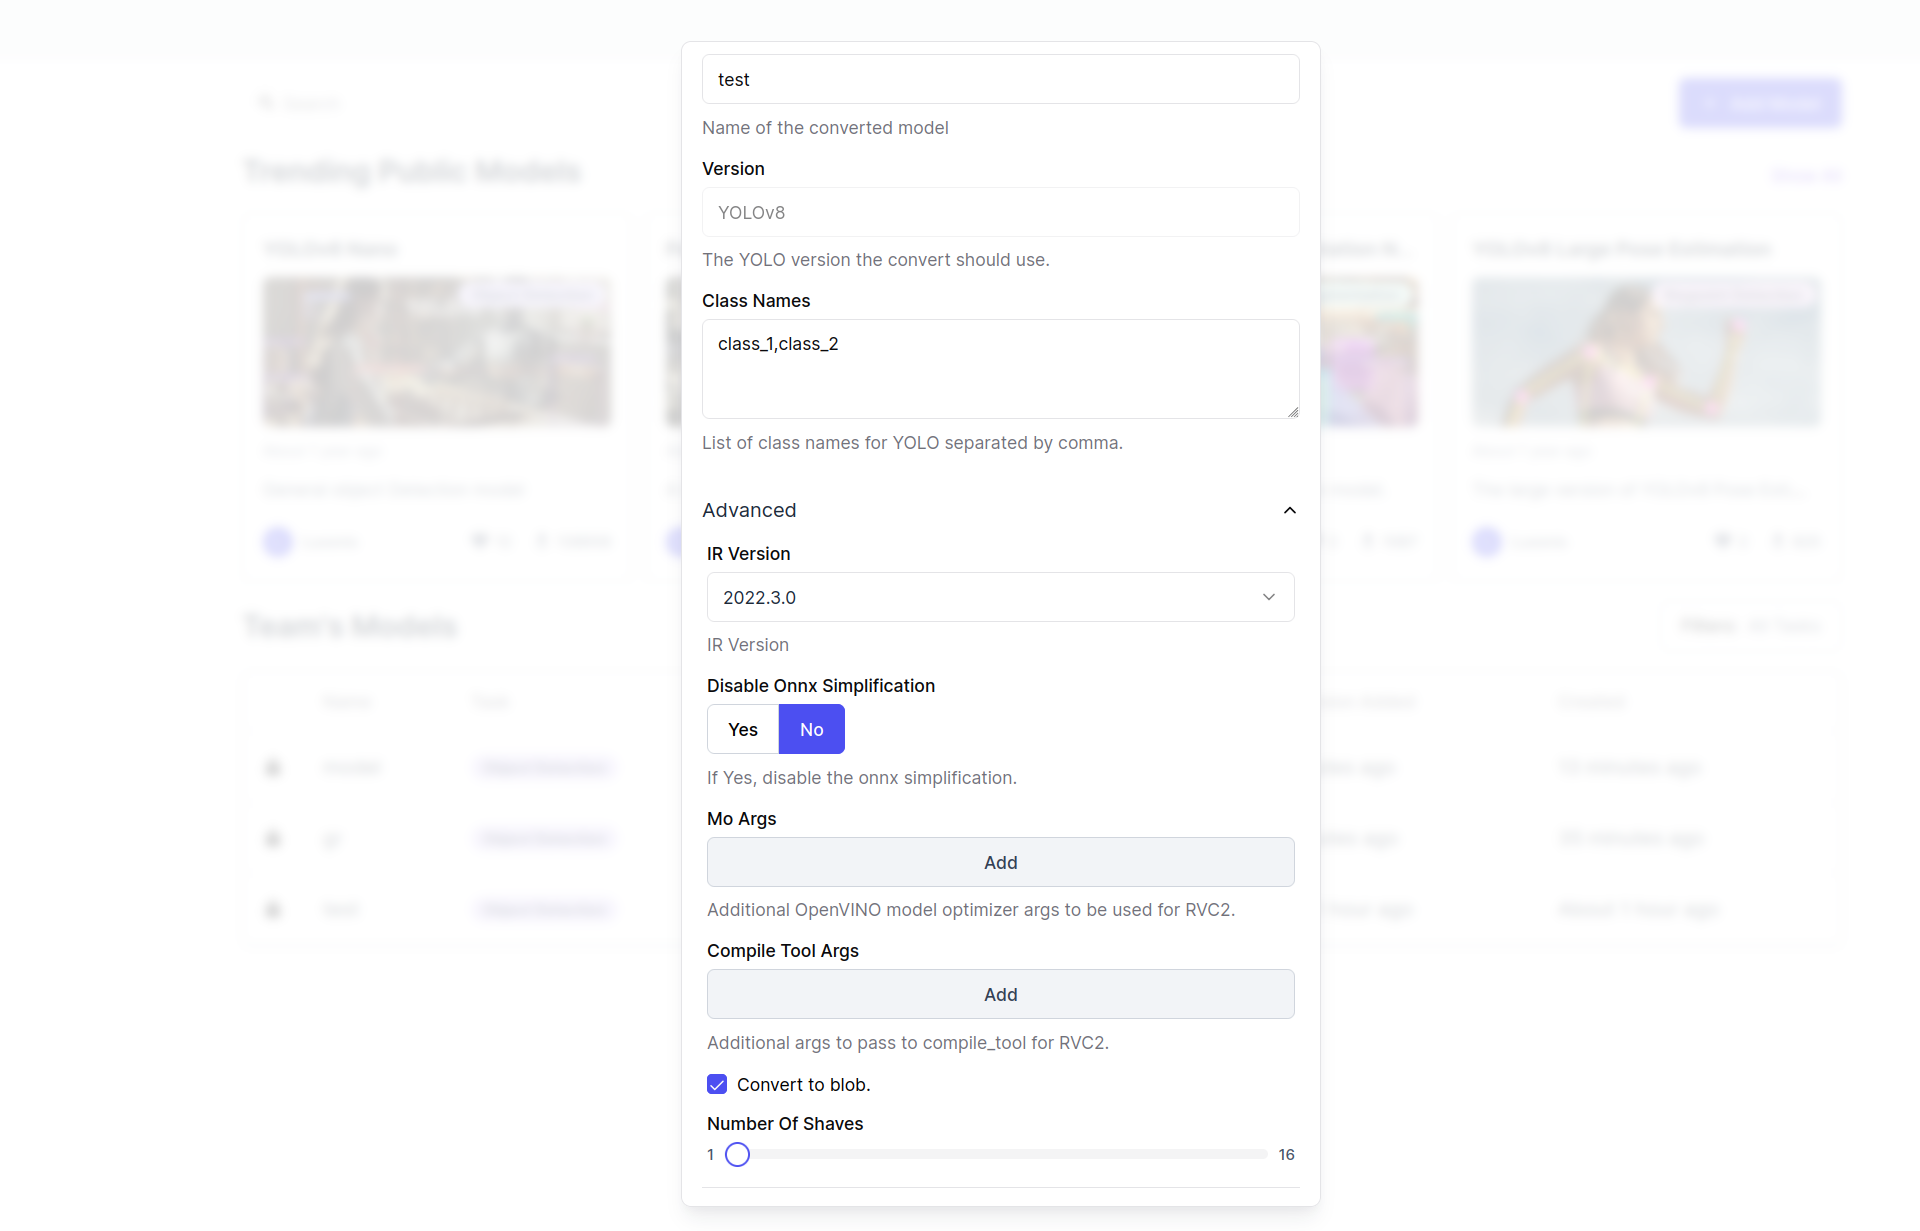Select No for Disable Onnx Simplification
1920x1231 pixels.
pos(811,729)
